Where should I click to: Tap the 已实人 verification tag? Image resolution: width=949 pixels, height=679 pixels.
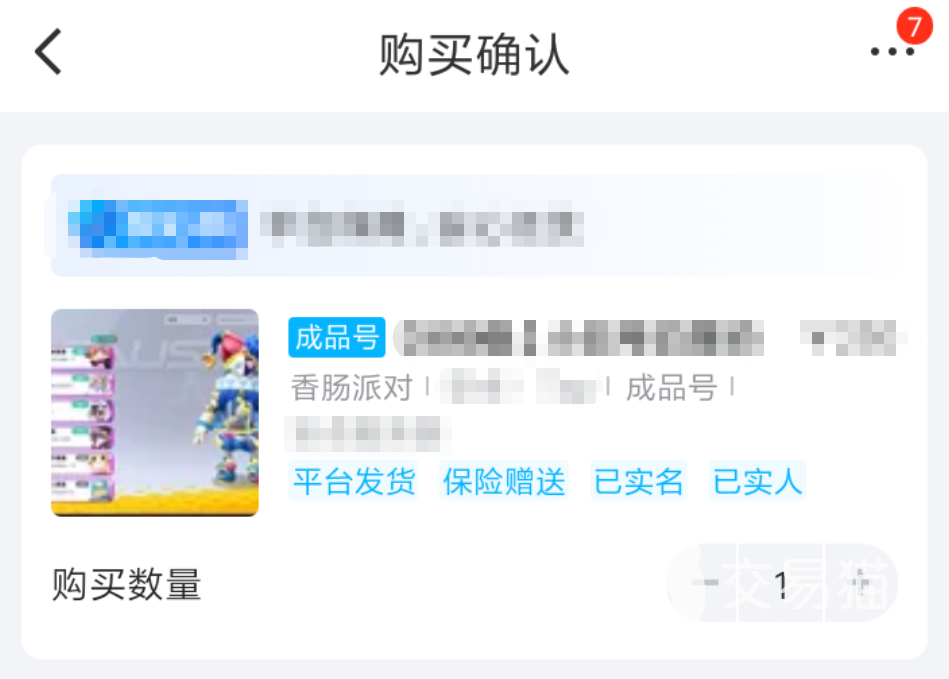[757, 481]
